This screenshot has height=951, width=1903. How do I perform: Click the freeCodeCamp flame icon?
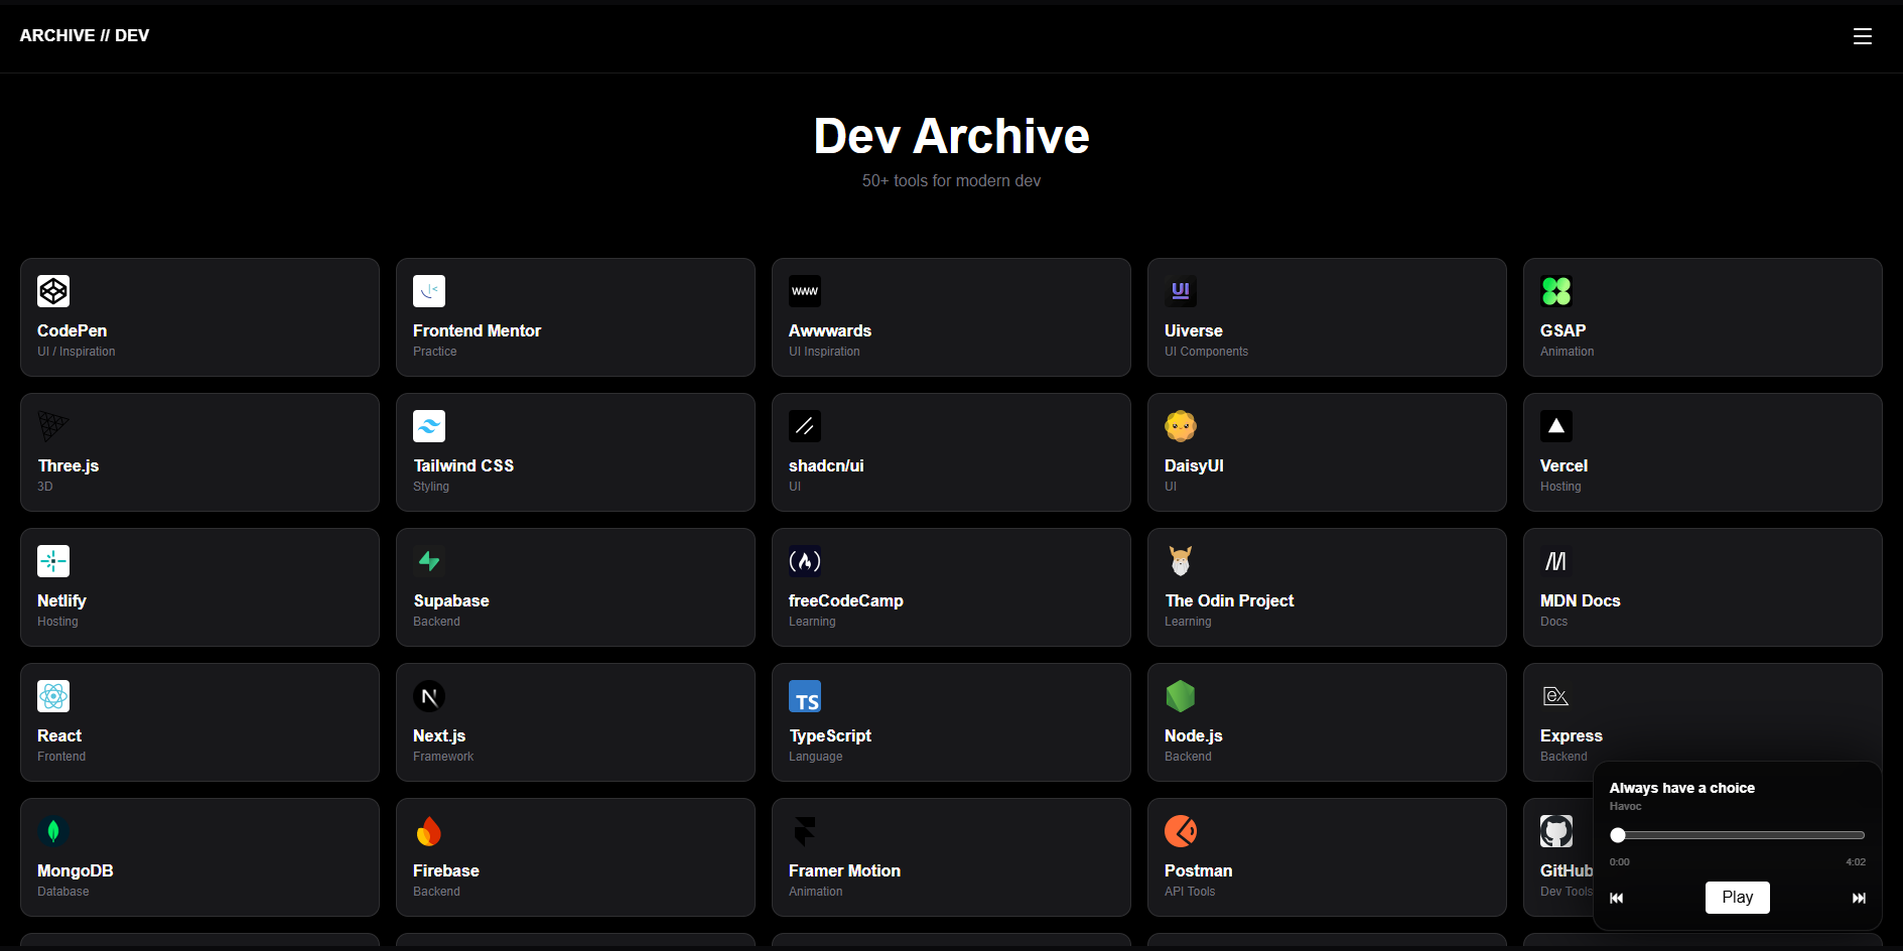click(805, 561)
